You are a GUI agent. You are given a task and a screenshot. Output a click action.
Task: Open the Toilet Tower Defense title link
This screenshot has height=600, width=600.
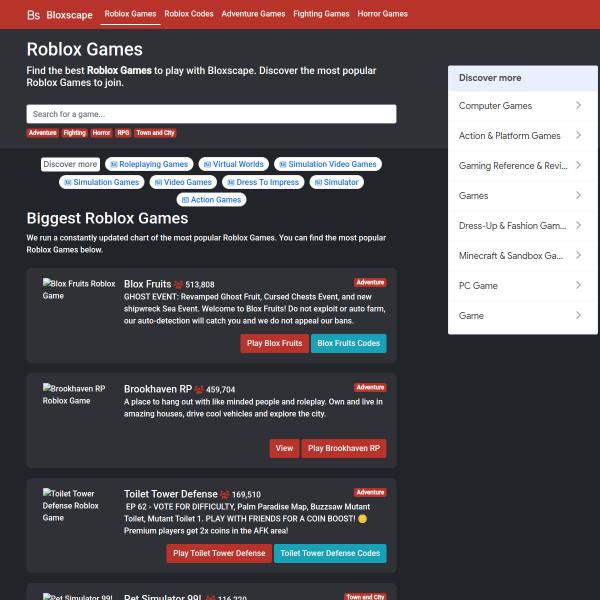coord(171,494)
